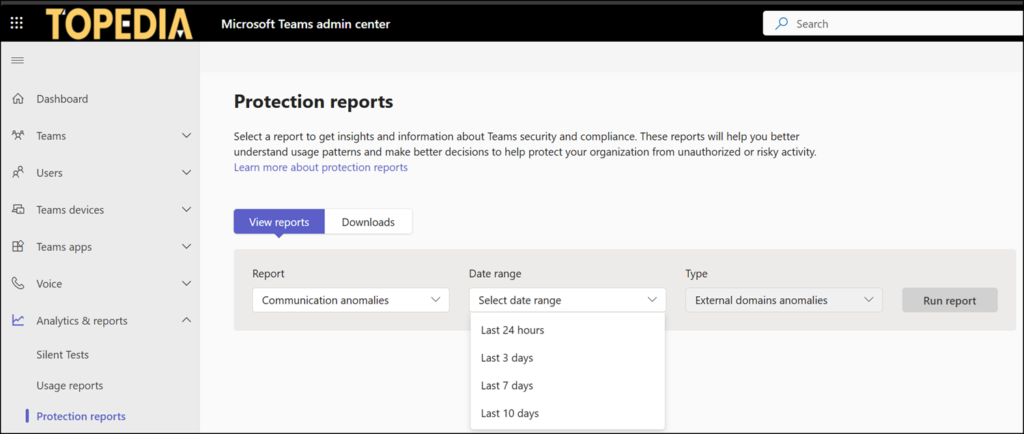Image resolution: width=1024 pixels, height=434 pixels.
Task: Click the Topedia logo
Action: coord(120,23)
